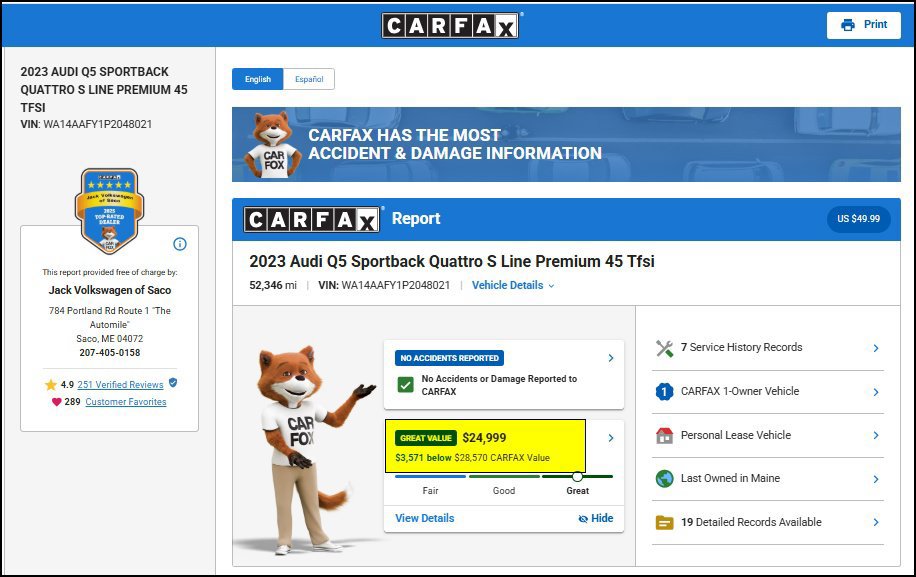This screenshot has height=577, width=916.
Task: Click the Fair segment of value bar
Action: [431, 477]
